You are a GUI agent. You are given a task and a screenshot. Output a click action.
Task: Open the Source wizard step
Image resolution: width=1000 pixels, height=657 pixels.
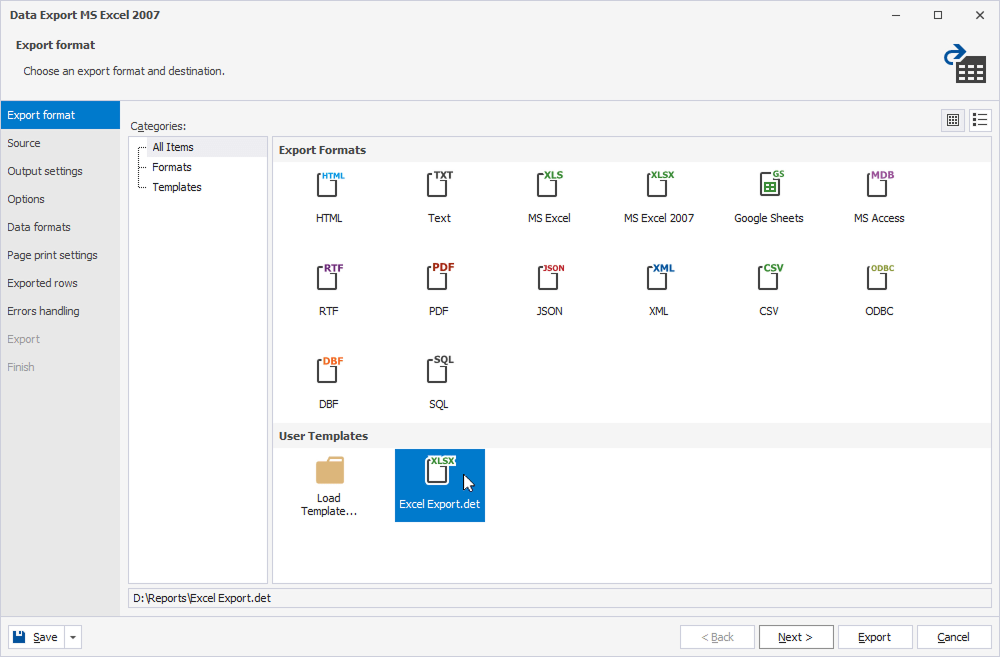(x=60, y=143)
